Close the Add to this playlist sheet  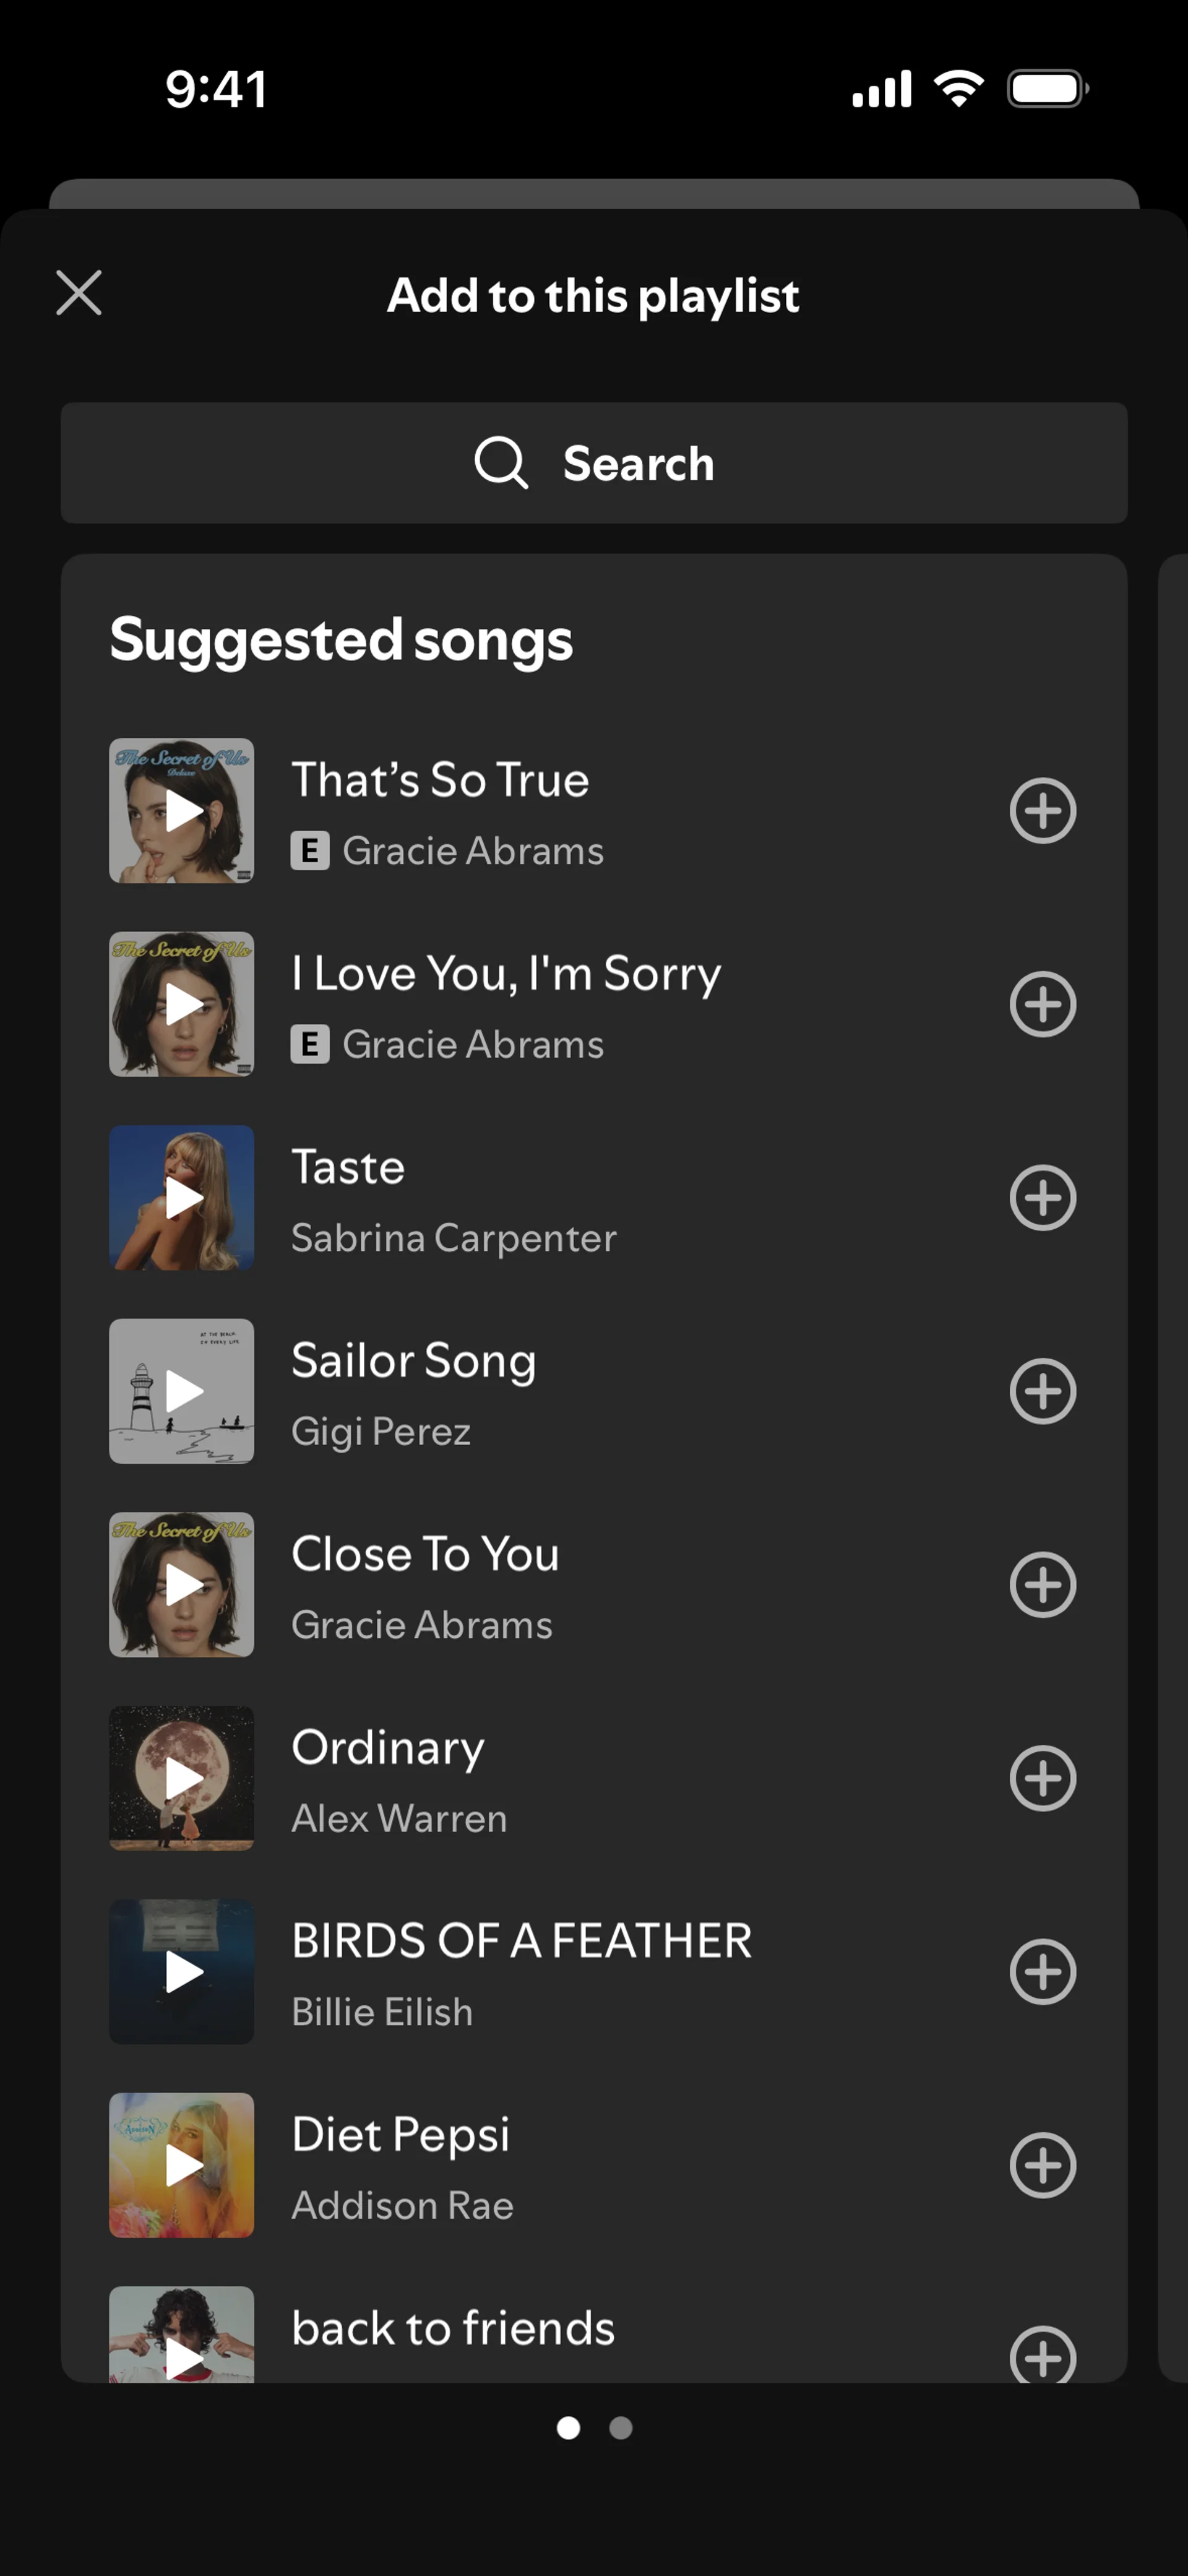[x=79, y=293]
